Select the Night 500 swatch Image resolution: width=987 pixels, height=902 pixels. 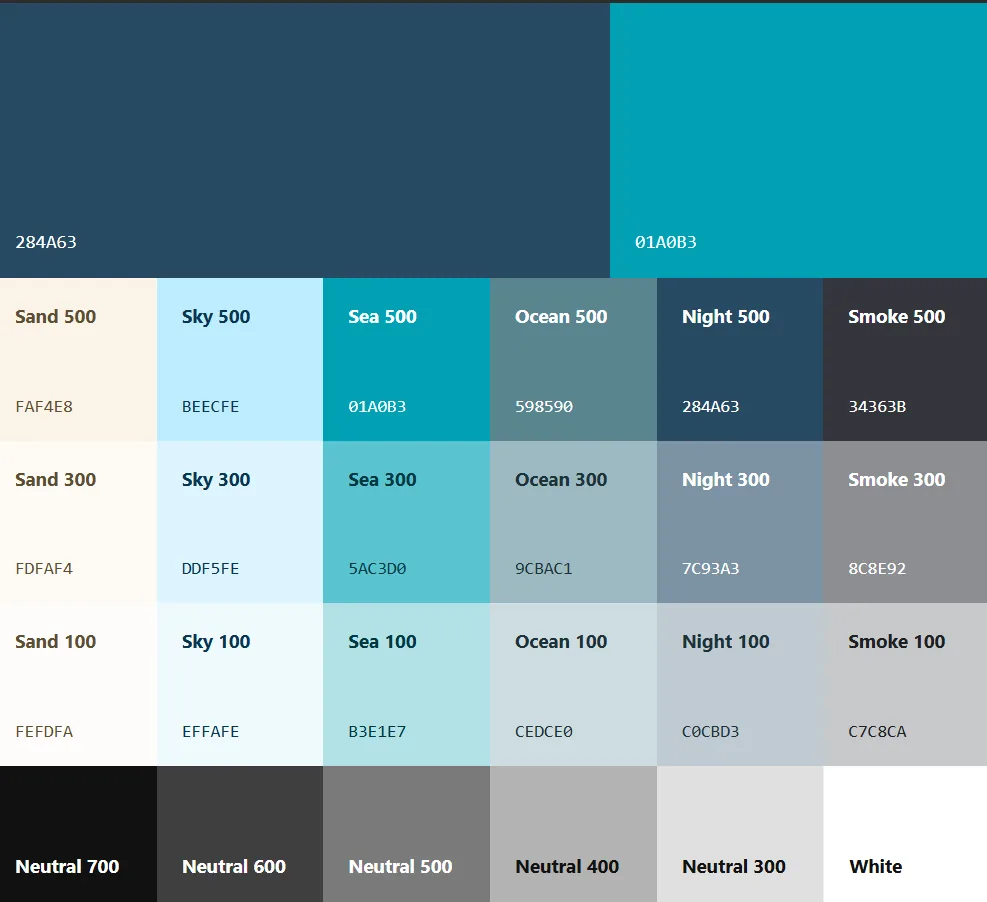click(x=740, y=359)
